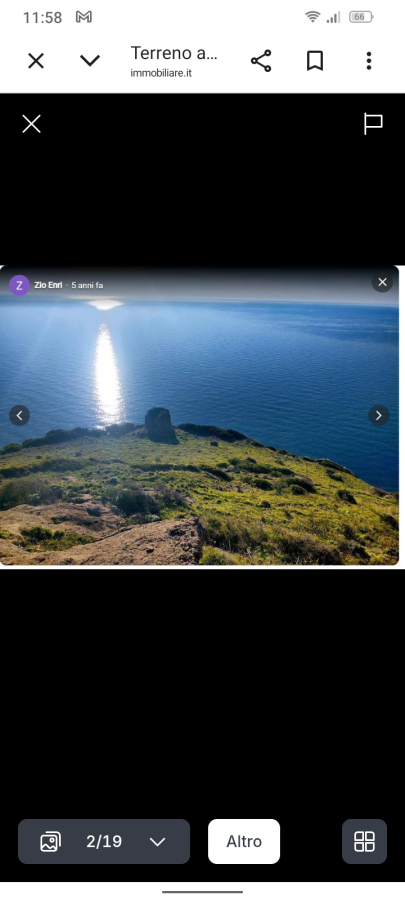Close the photo gallery viewer

click(x=32, y=123)
